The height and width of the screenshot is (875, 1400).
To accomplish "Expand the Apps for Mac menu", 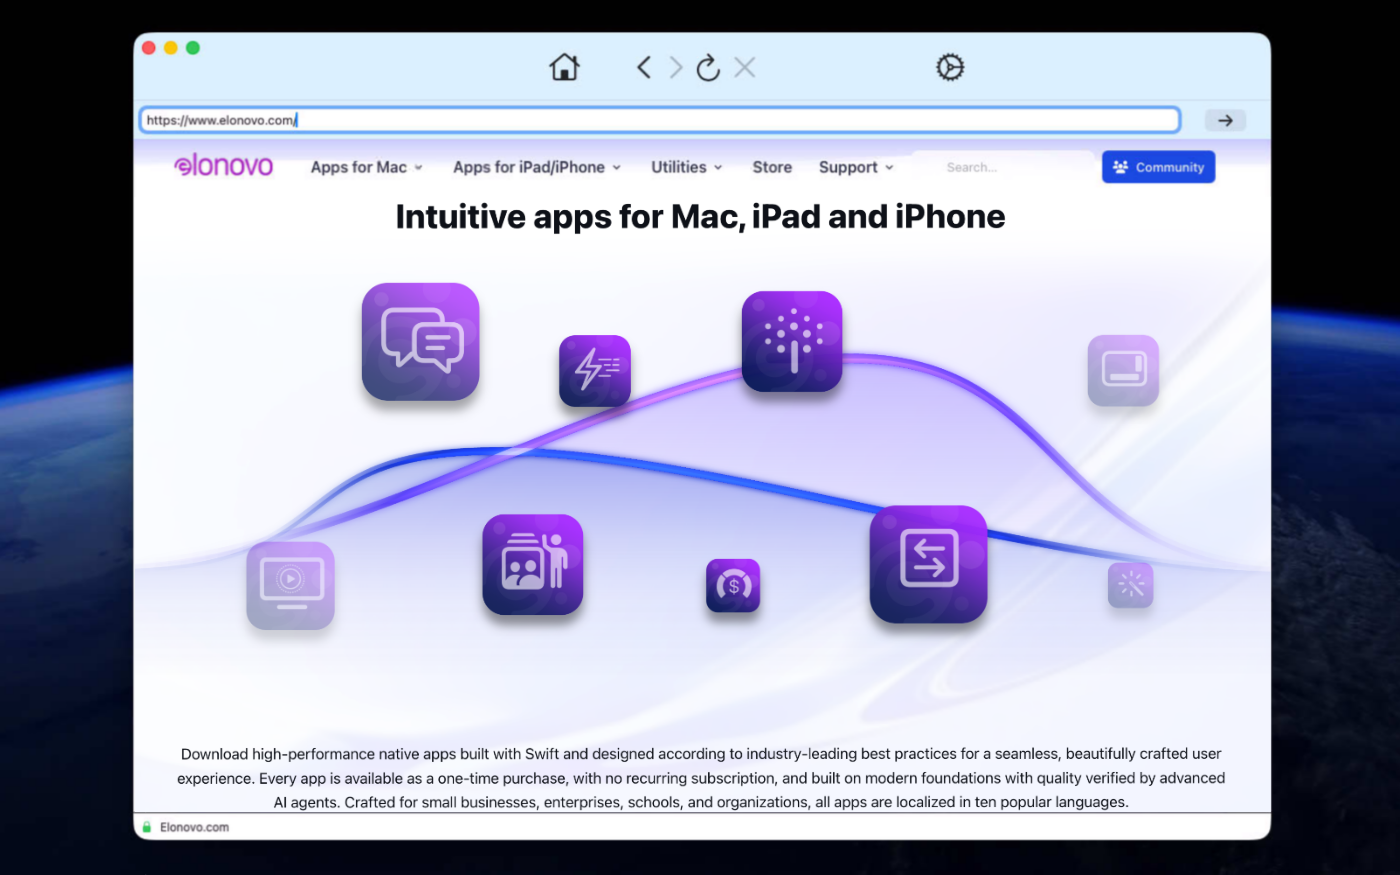I will coord(367,167).
